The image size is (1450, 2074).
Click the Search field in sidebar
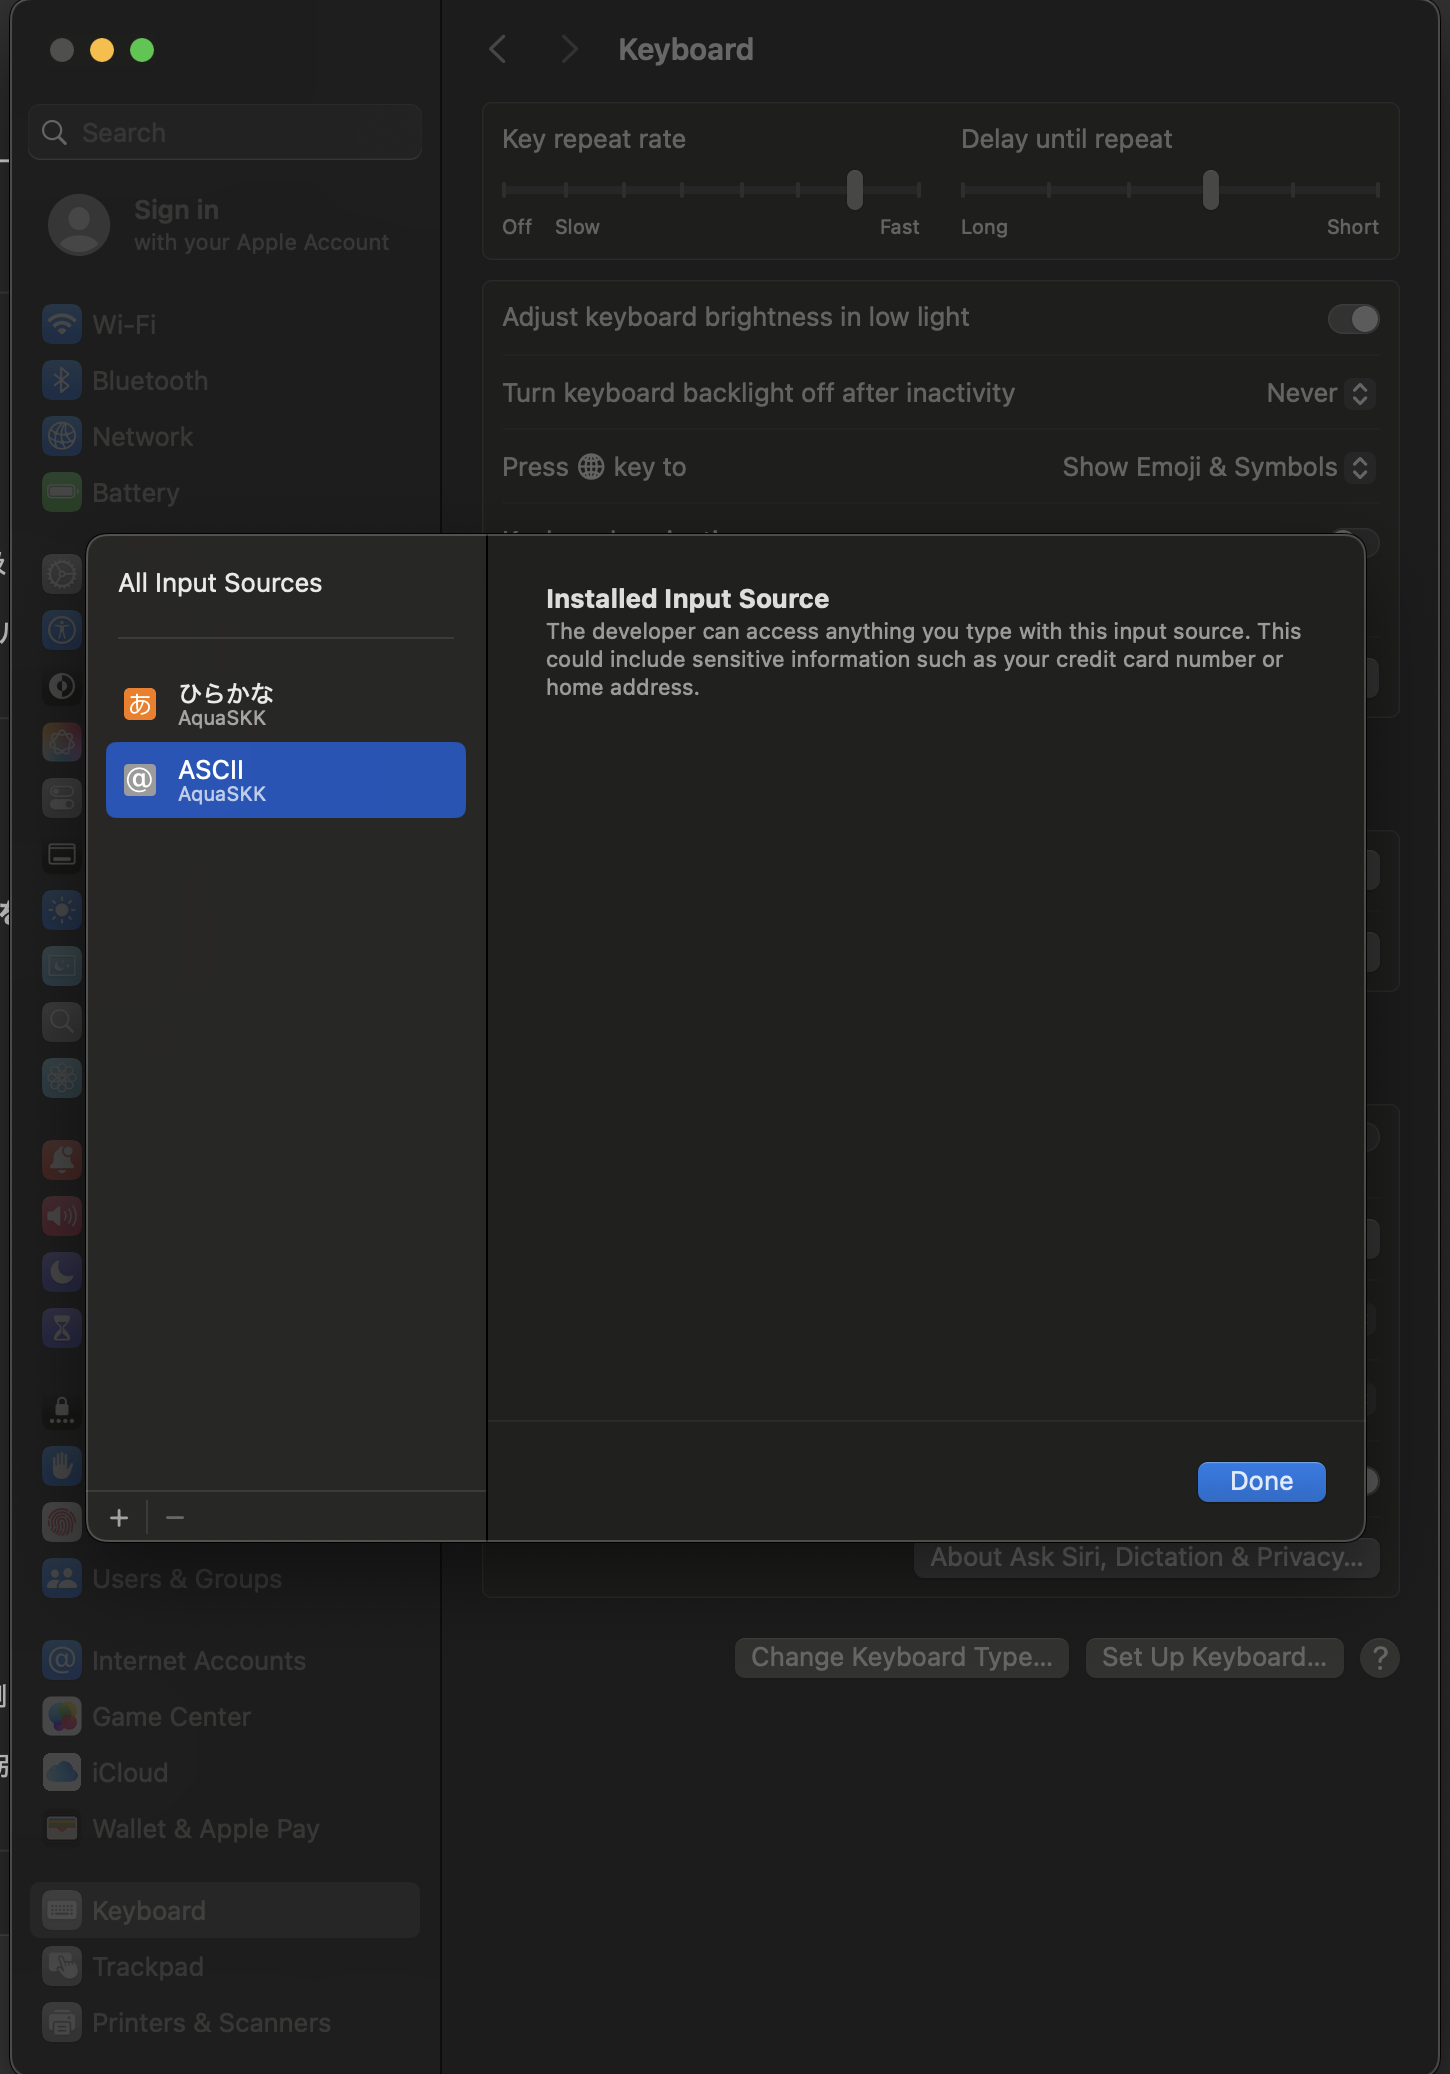pyautogui.click(x=225, y=132)
